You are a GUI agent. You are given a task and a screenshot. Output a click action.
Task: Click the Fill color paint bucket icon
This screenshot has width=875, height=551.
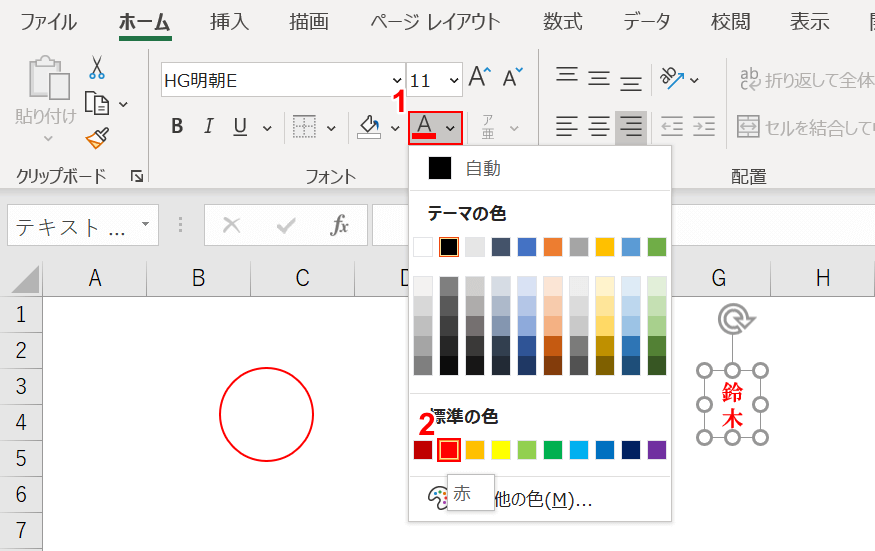pos(369,127)
